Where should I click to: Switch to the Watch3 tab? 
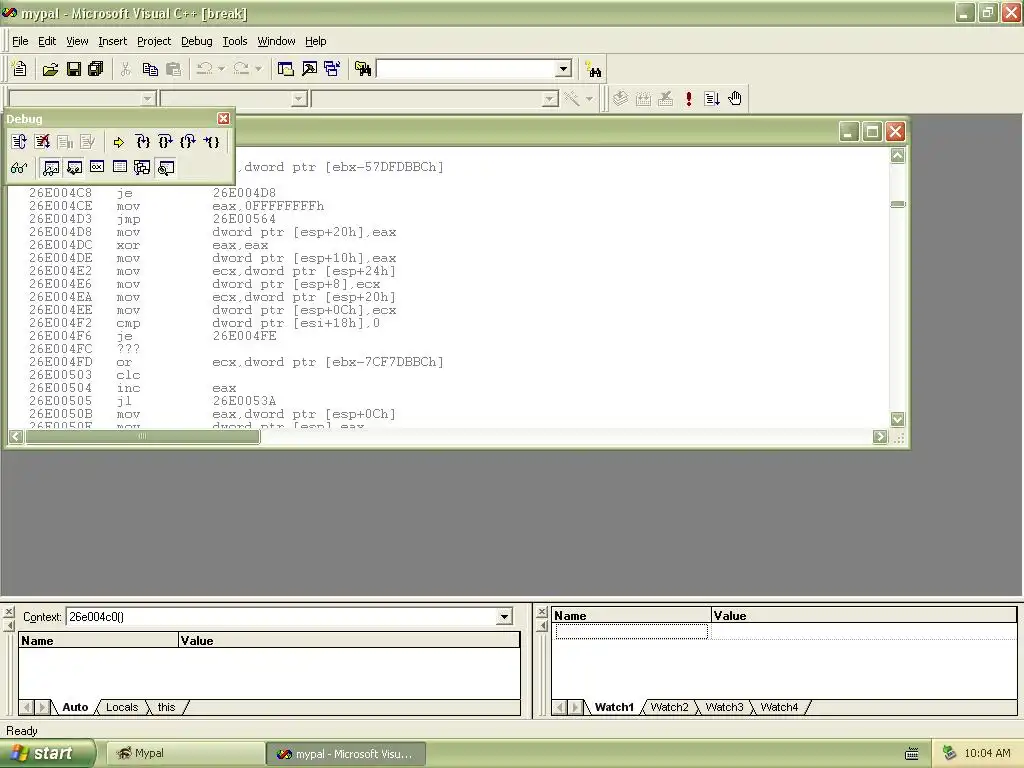coord(724,707)
